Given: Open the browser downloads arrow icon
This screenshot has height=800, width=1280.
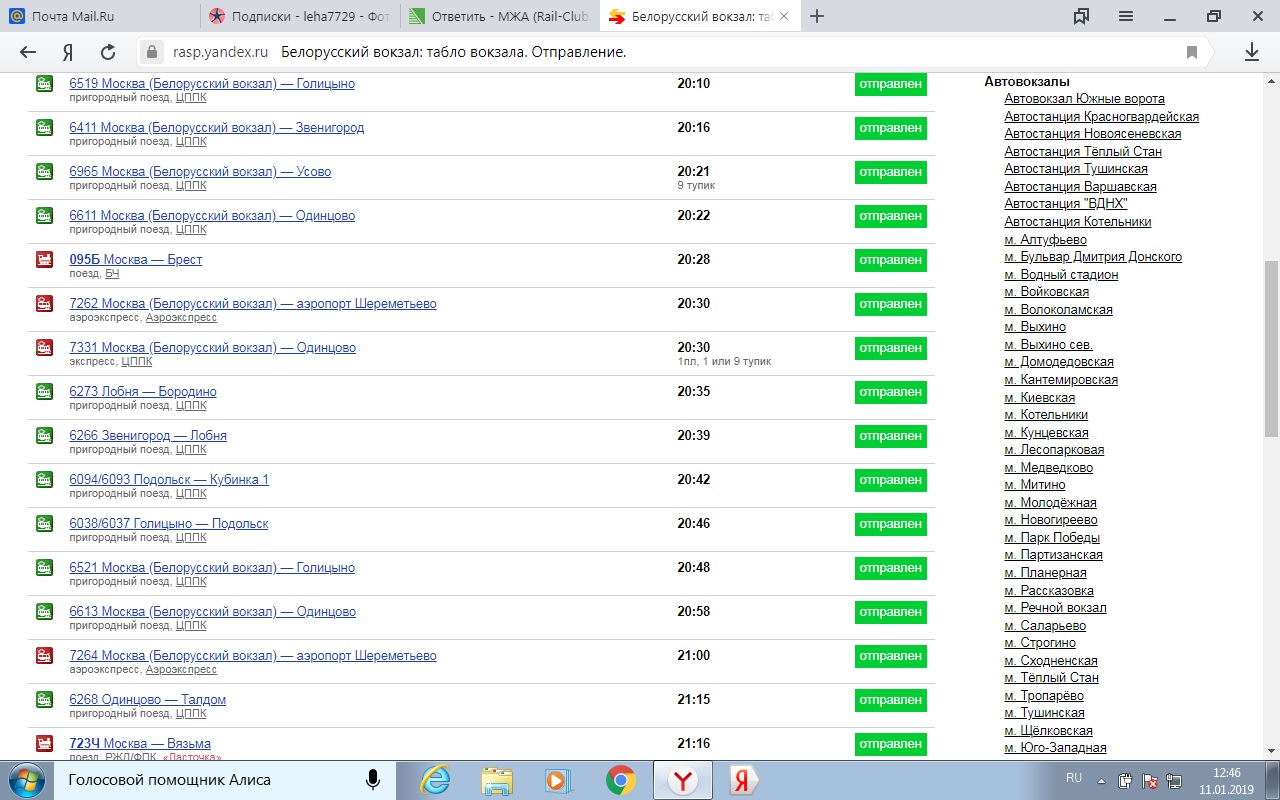Looking at the screenshot, I should point(1251,52).
